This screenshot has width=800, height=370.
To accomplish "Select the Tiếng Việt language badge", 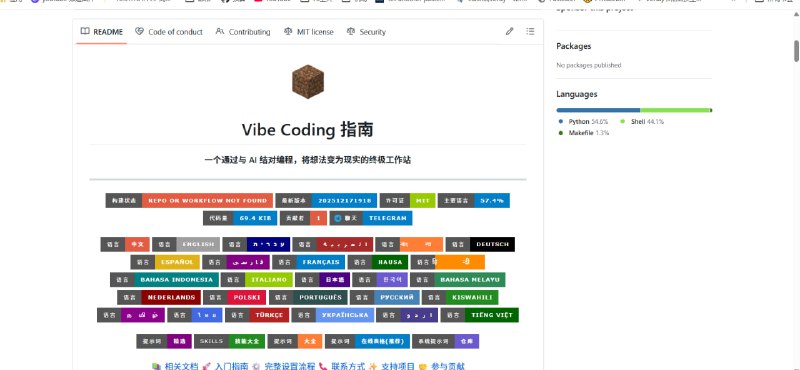I will point(480,315).
